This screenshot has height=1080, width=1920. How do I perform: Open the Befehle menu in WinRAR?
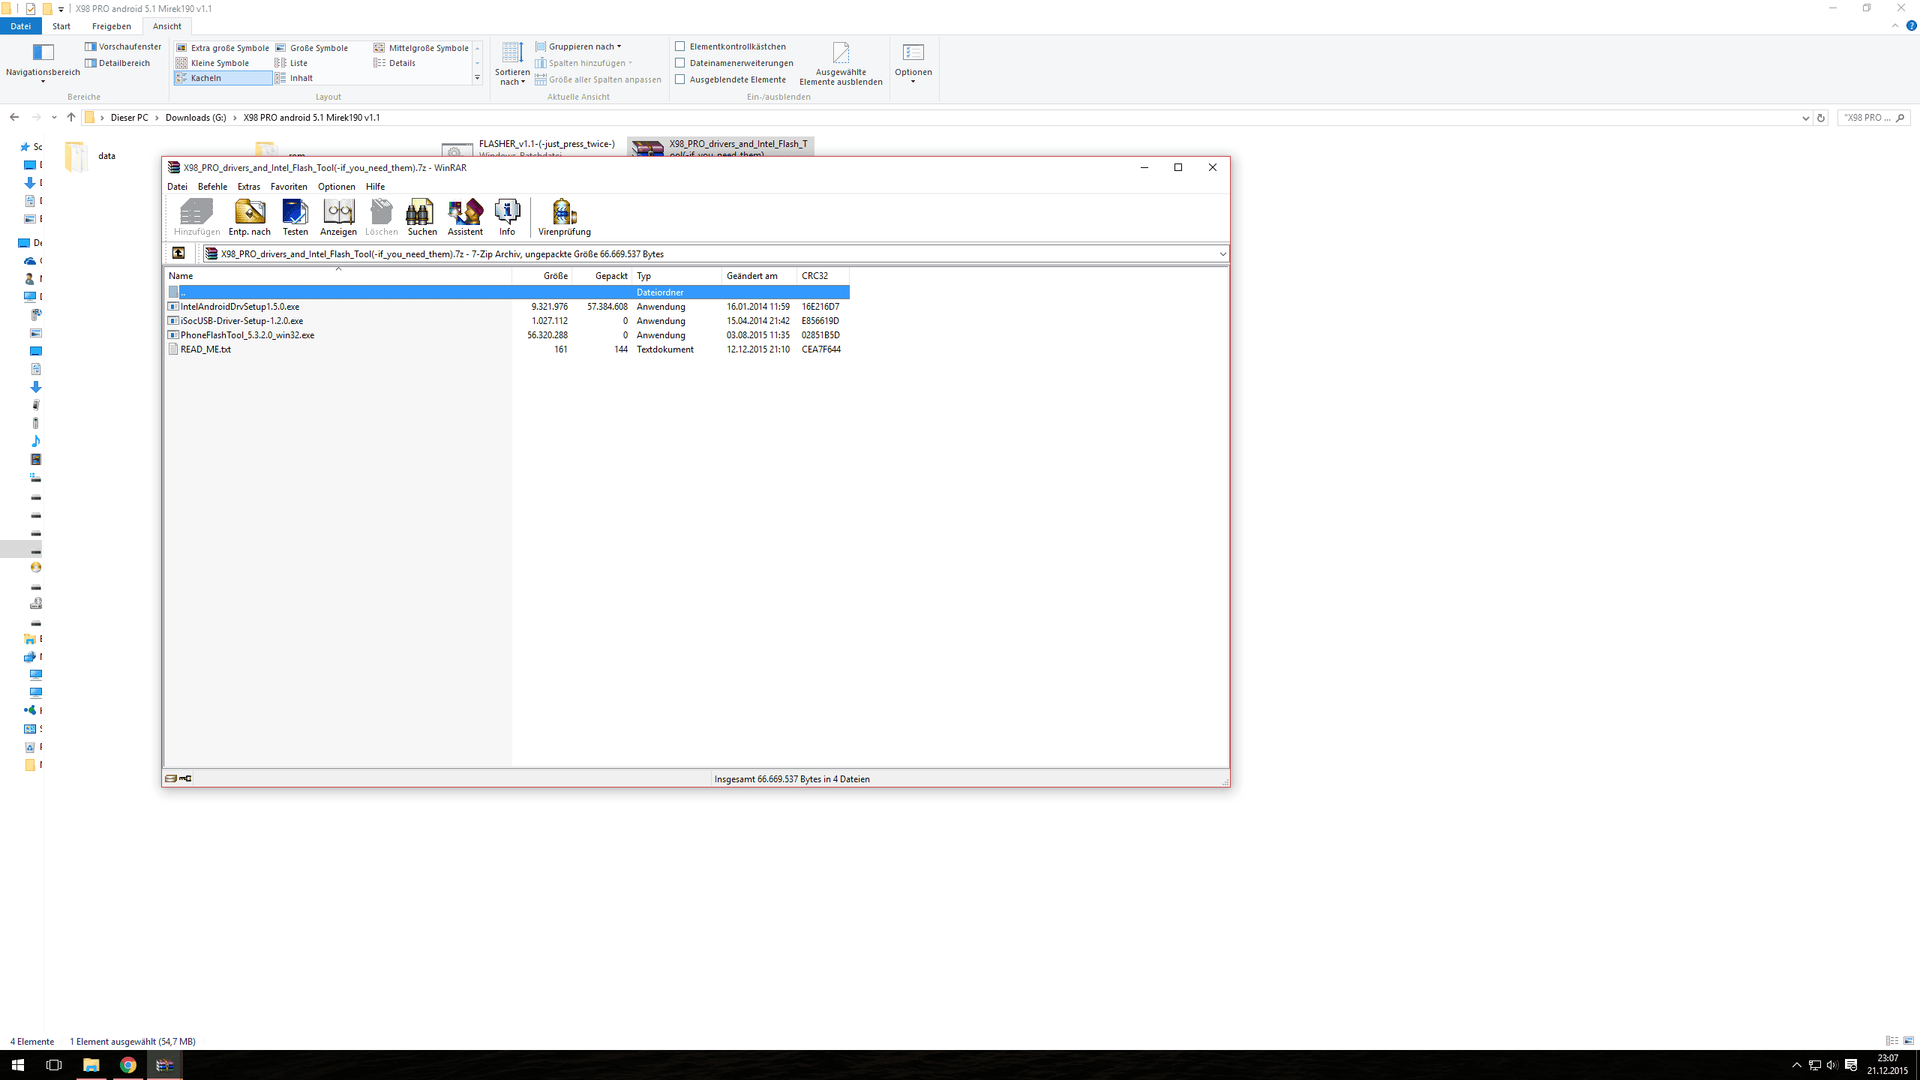pos(212,187)
